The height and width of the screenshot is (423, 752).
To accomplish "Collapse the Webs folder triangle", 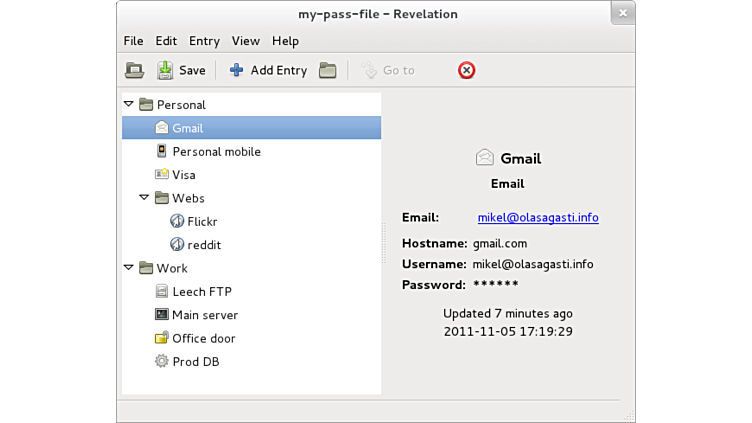I will 145,198.
